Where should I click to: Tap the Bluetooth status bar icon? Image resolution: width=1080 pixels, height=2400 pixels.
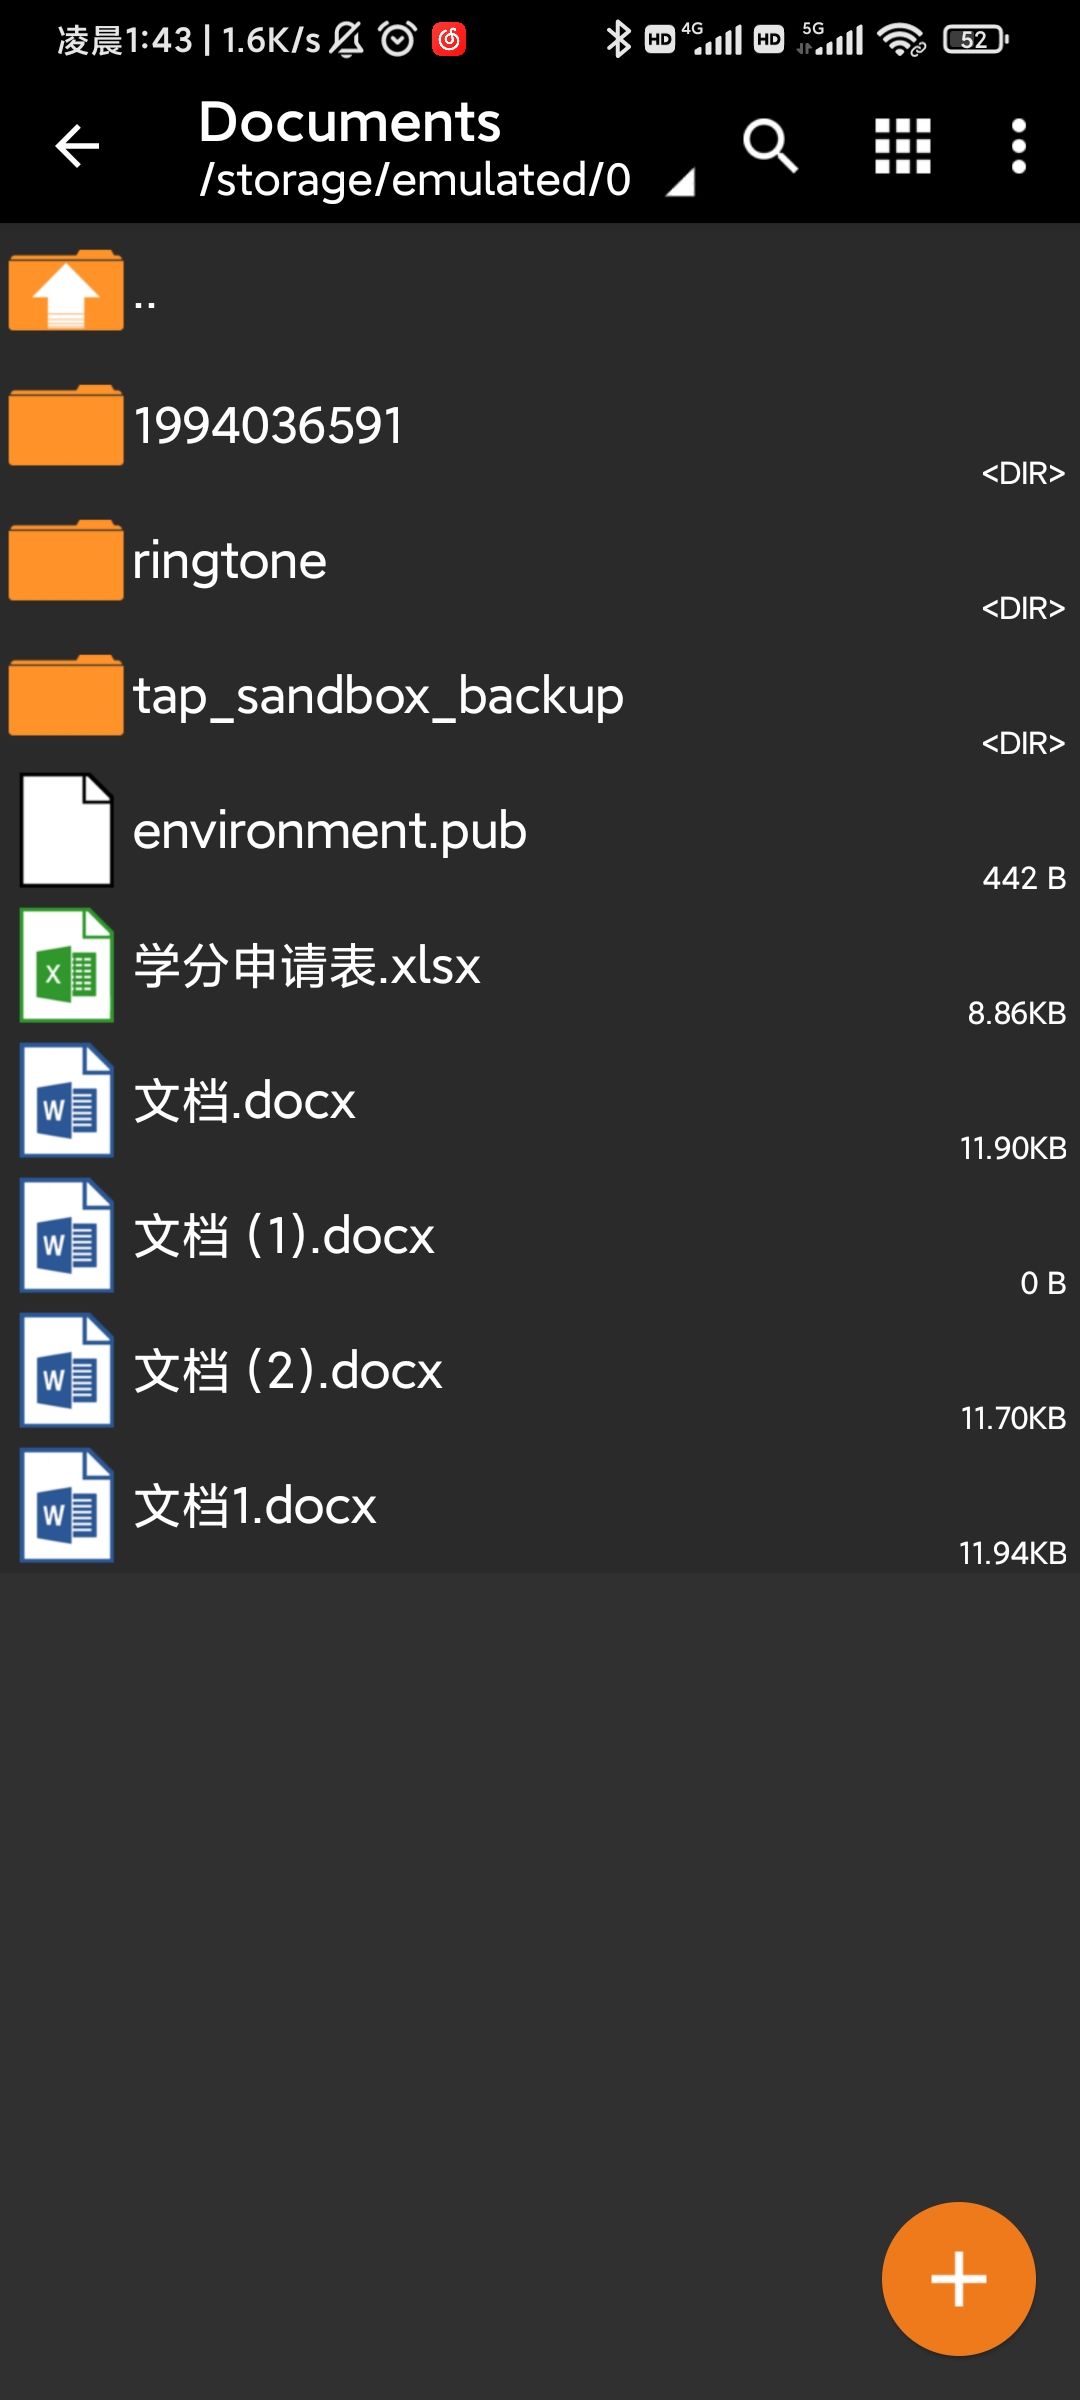point(619,40)
